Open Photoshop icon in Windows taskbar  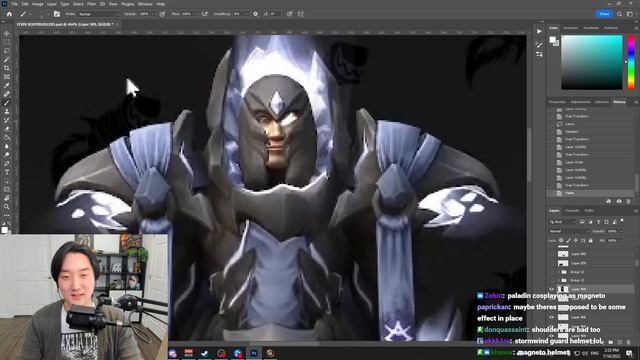pyautogui.click(x=254, y=353)
